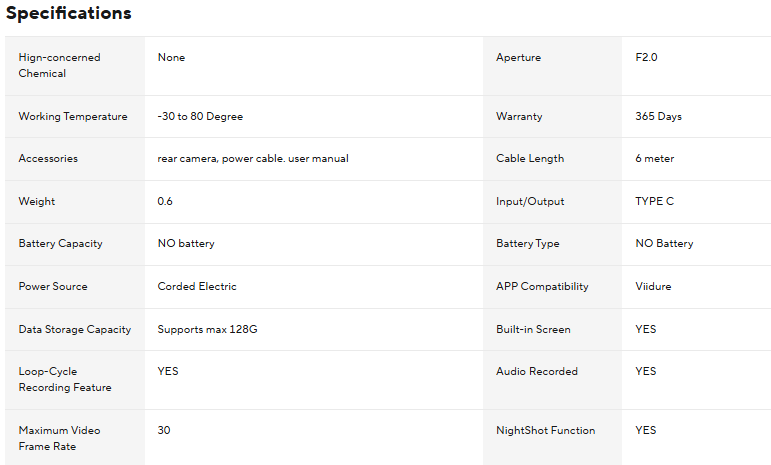The image size is (771, 465).
Task: Click the Warranty label
Action: click(x=519, y=117)
